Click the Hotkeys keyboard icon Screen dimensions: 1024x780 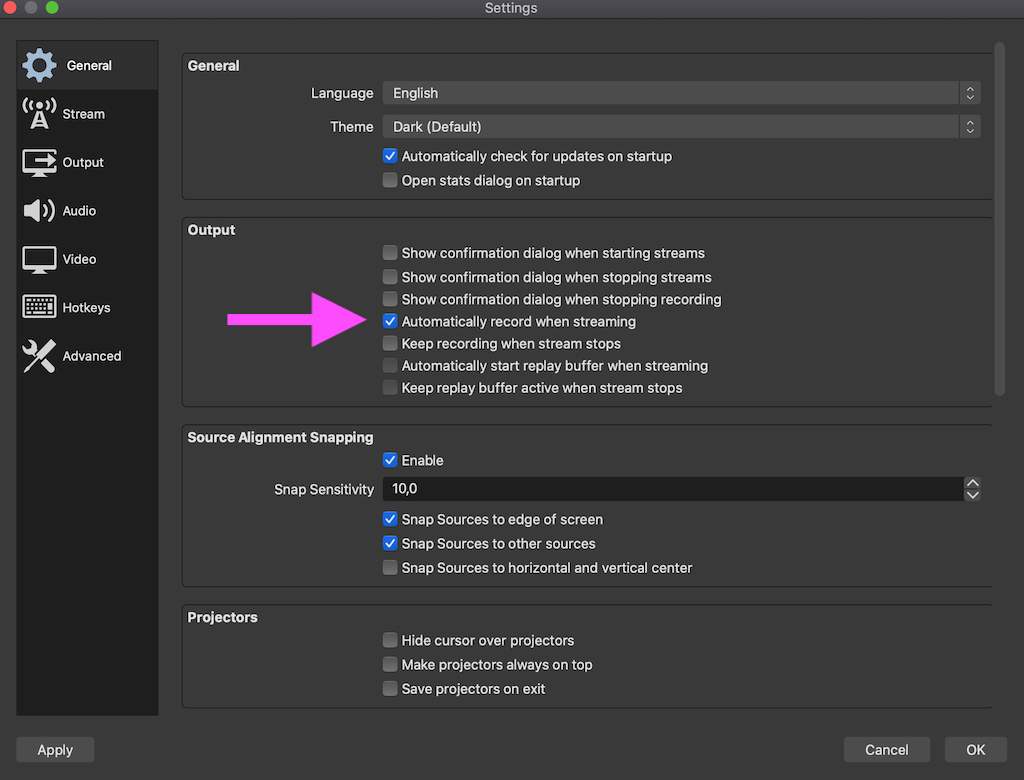[39, 307]
